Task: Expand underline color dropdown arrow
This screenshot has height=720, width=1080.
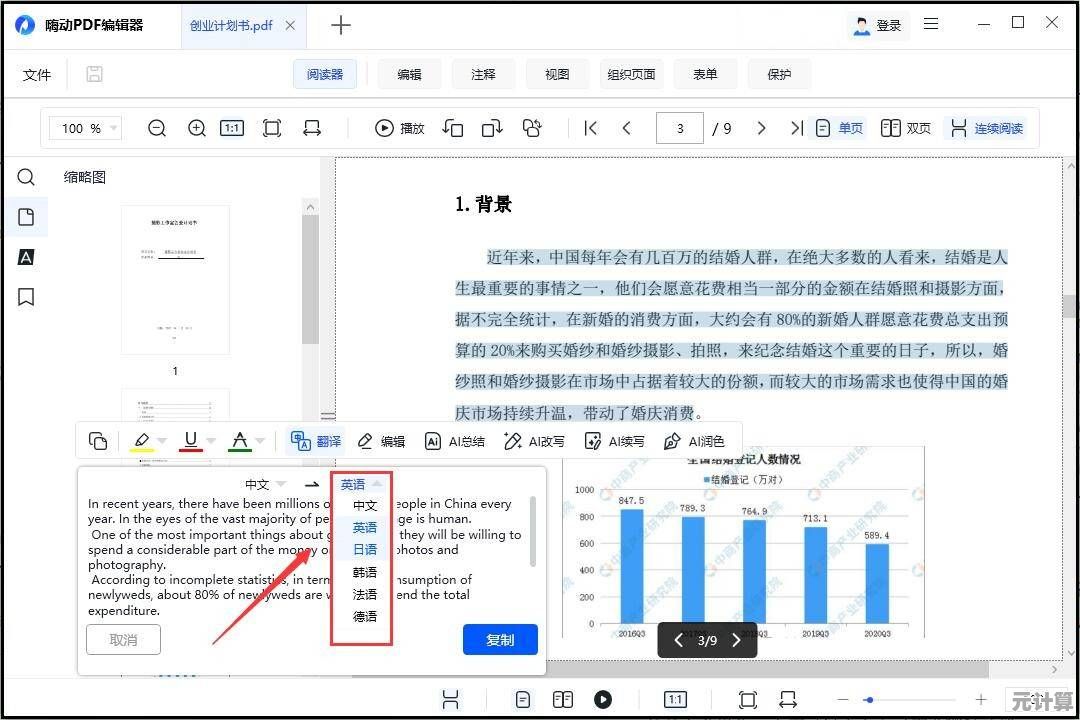Action: 211,441
